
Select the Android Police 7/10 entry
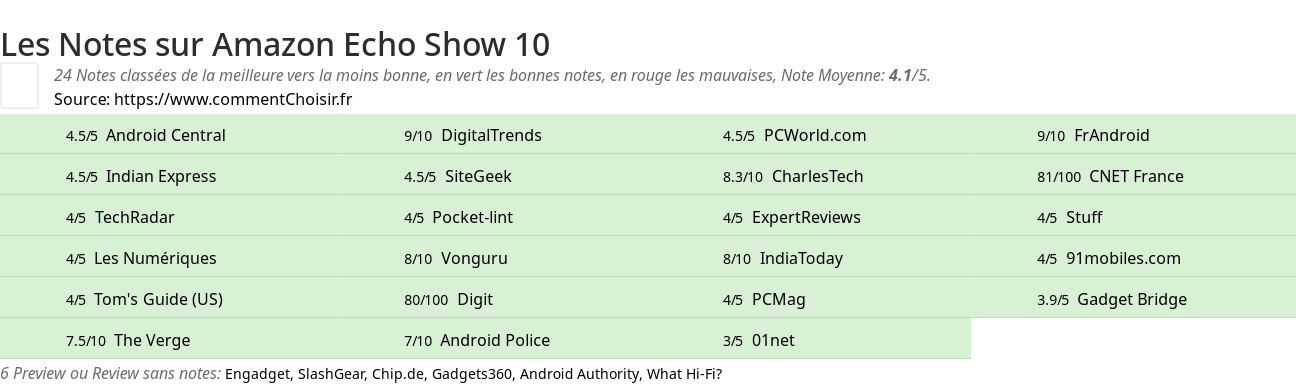(x=495, y=340)
